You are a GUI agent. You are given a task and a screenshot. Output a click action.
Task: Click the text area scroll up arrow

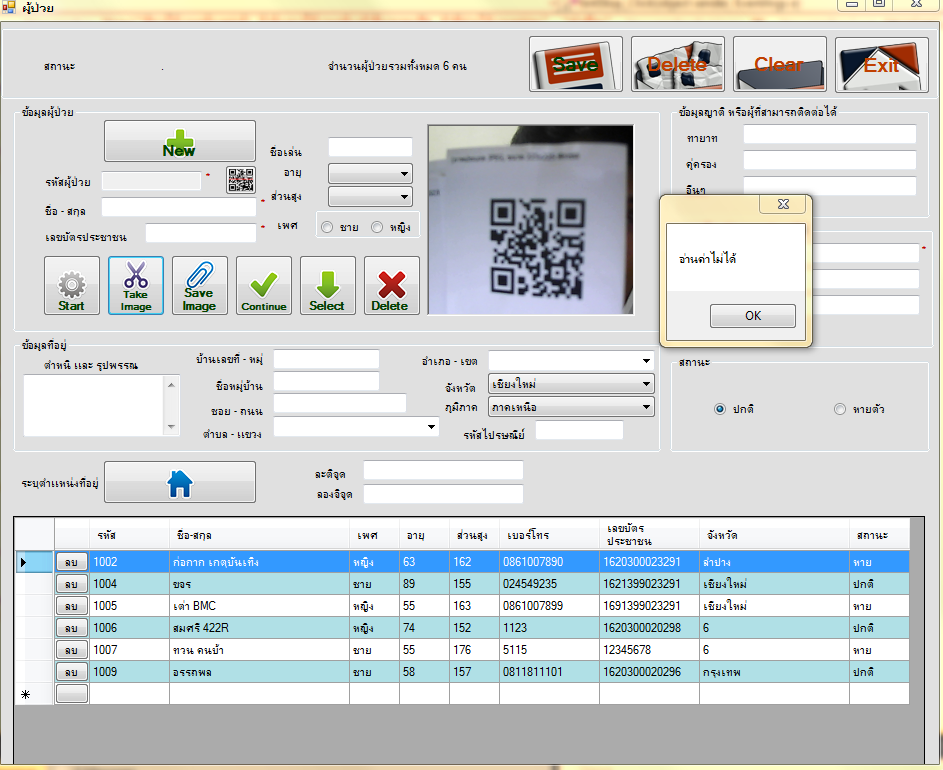pos(171,384)
